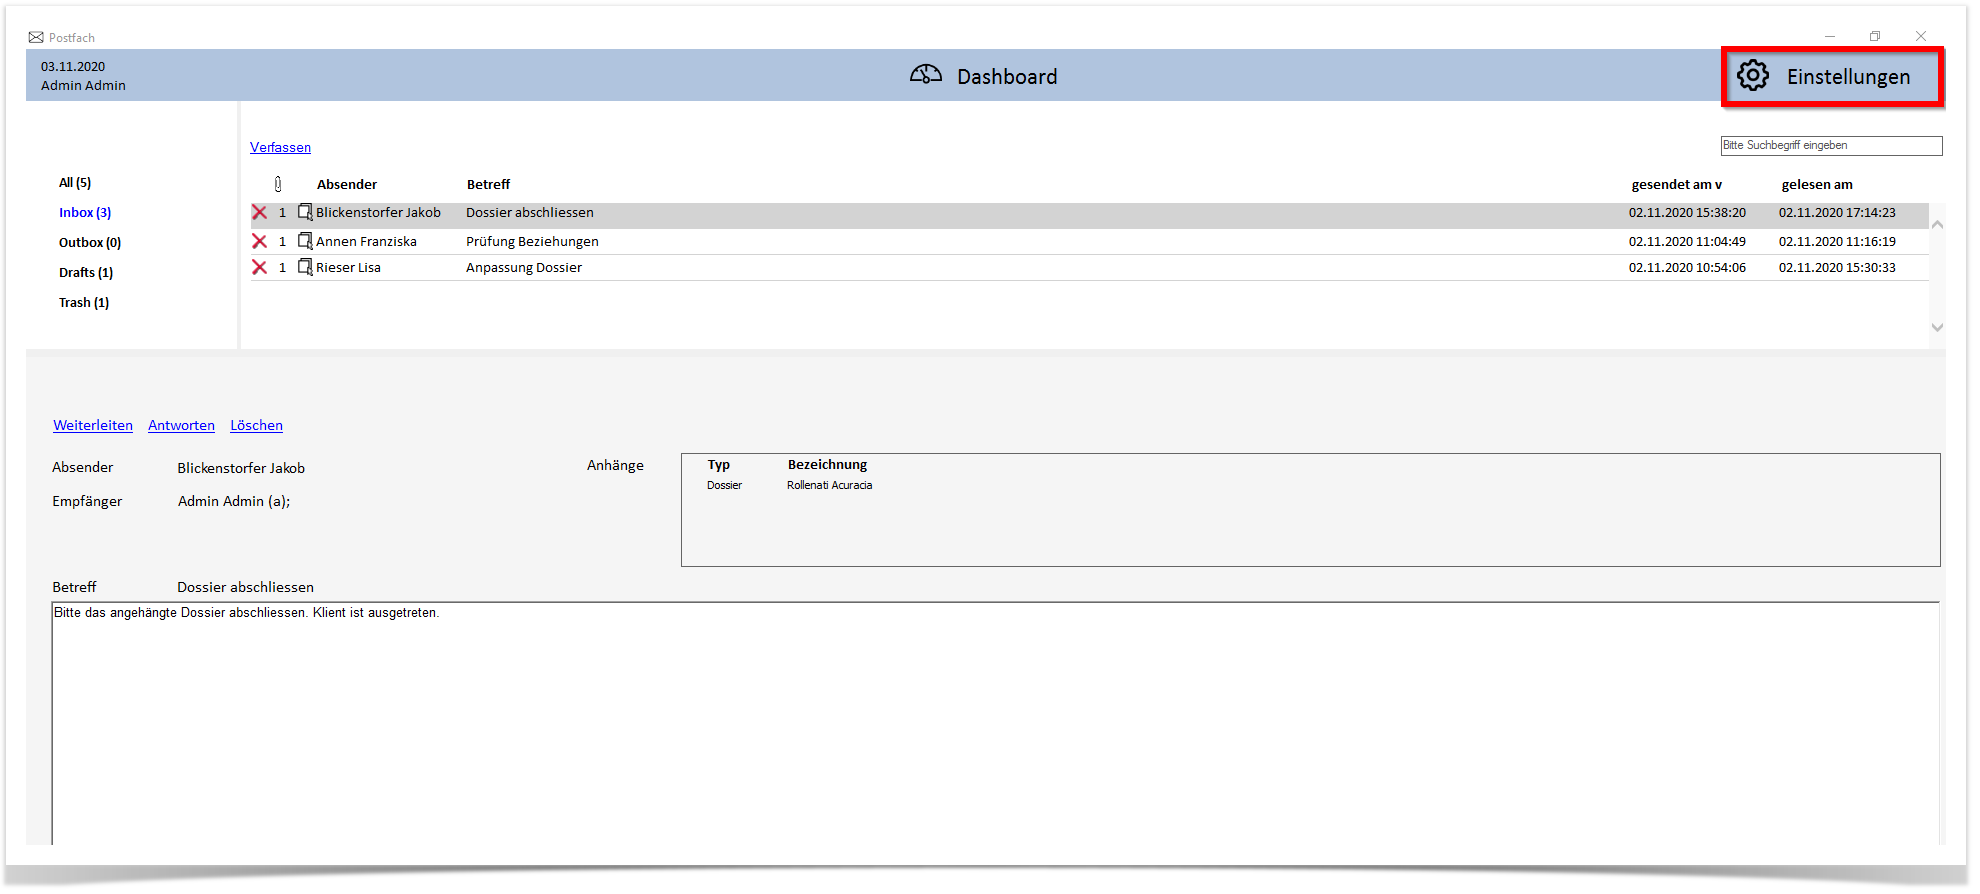The width and height of the screenshot is (1980, 894).
Task: Click the Dashboard title label
Action: [1007, 77]
